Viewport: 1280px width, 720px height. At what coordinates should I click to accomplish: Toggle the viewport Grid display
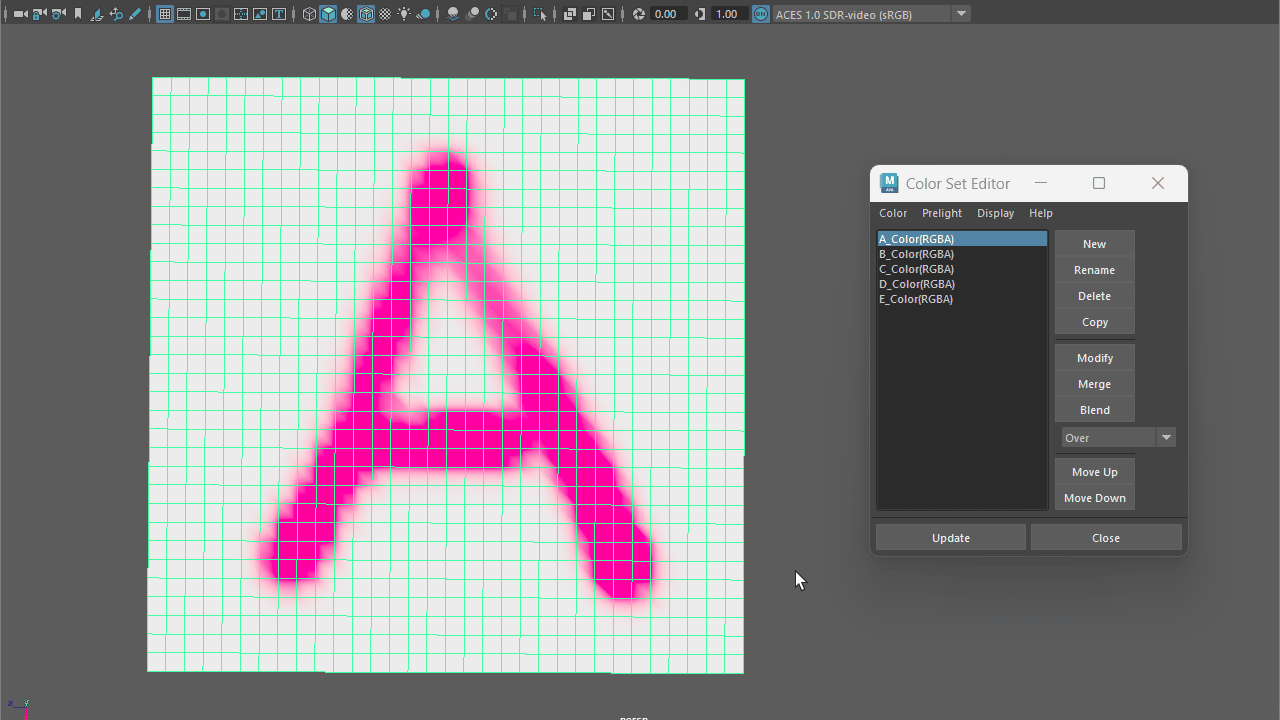[165, 14]
